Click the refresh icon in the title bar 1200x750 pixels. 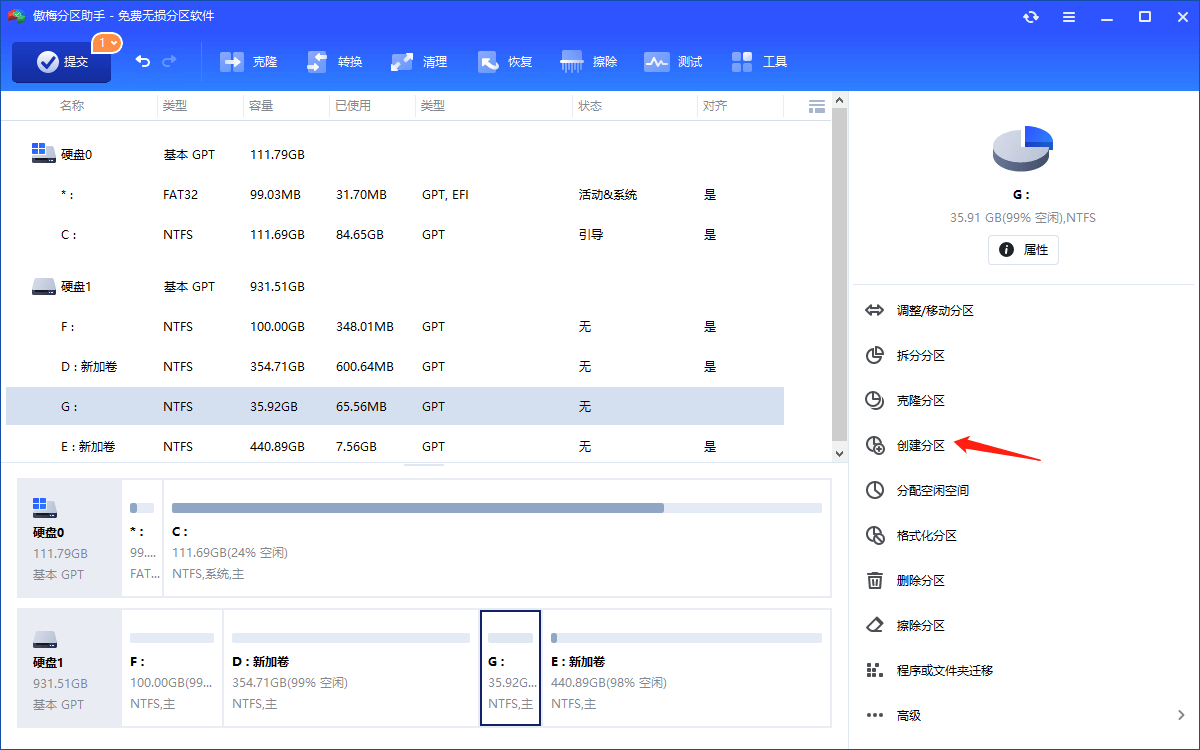(x=1030, y=16)
